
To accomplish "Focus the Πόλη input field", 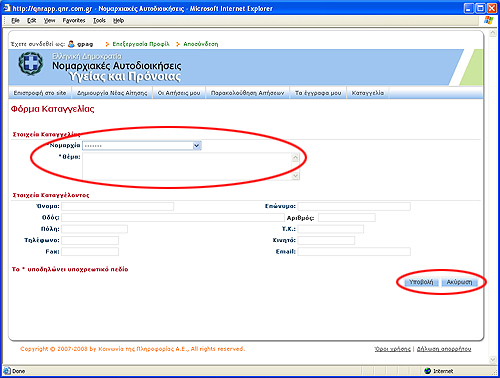I will [x=94, y=229].
